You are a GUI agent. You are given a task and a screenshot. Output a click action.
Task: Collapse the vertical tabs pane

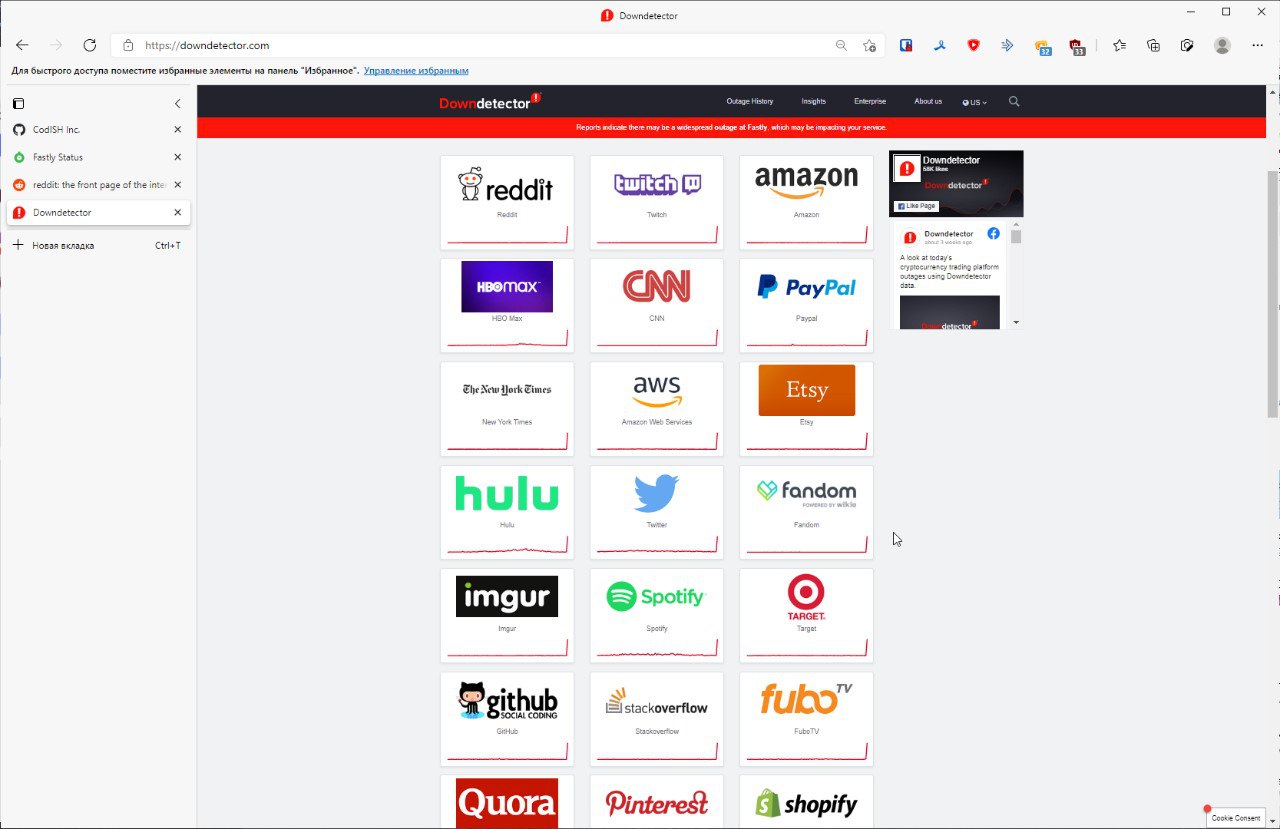(x=178, y=103)
